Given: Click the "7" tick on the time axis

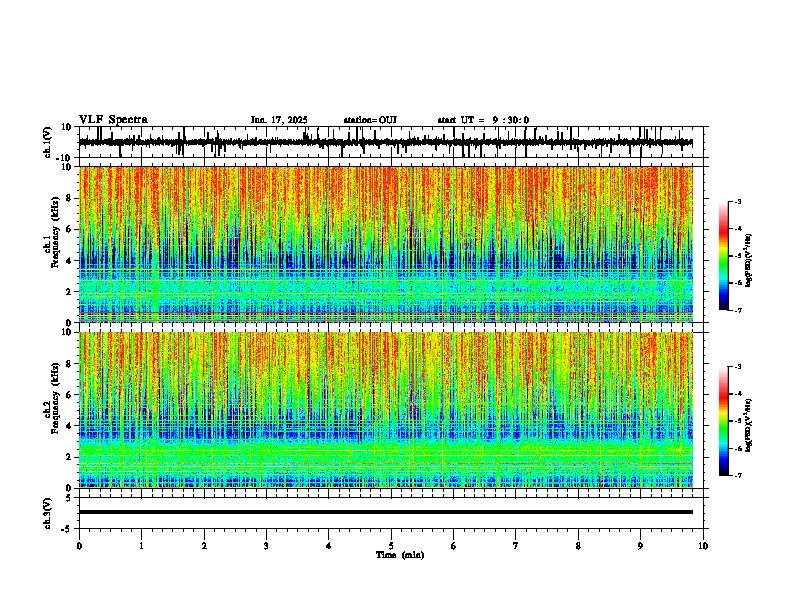Looking at the screenshot, I should point(516,546).
